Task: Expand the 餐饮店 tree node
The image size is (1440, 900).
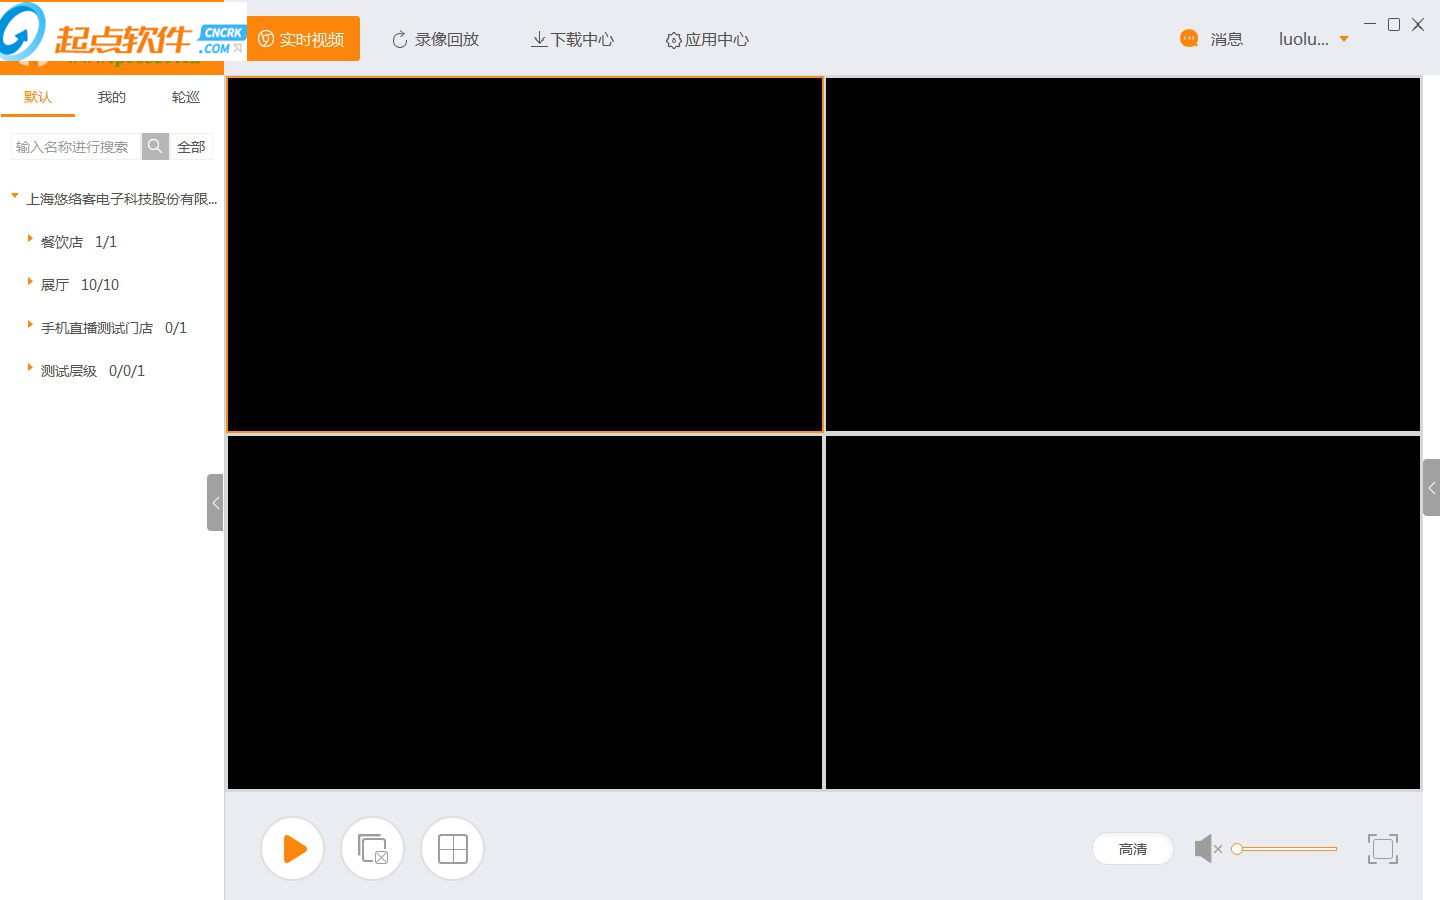Action: click(30, 239)
